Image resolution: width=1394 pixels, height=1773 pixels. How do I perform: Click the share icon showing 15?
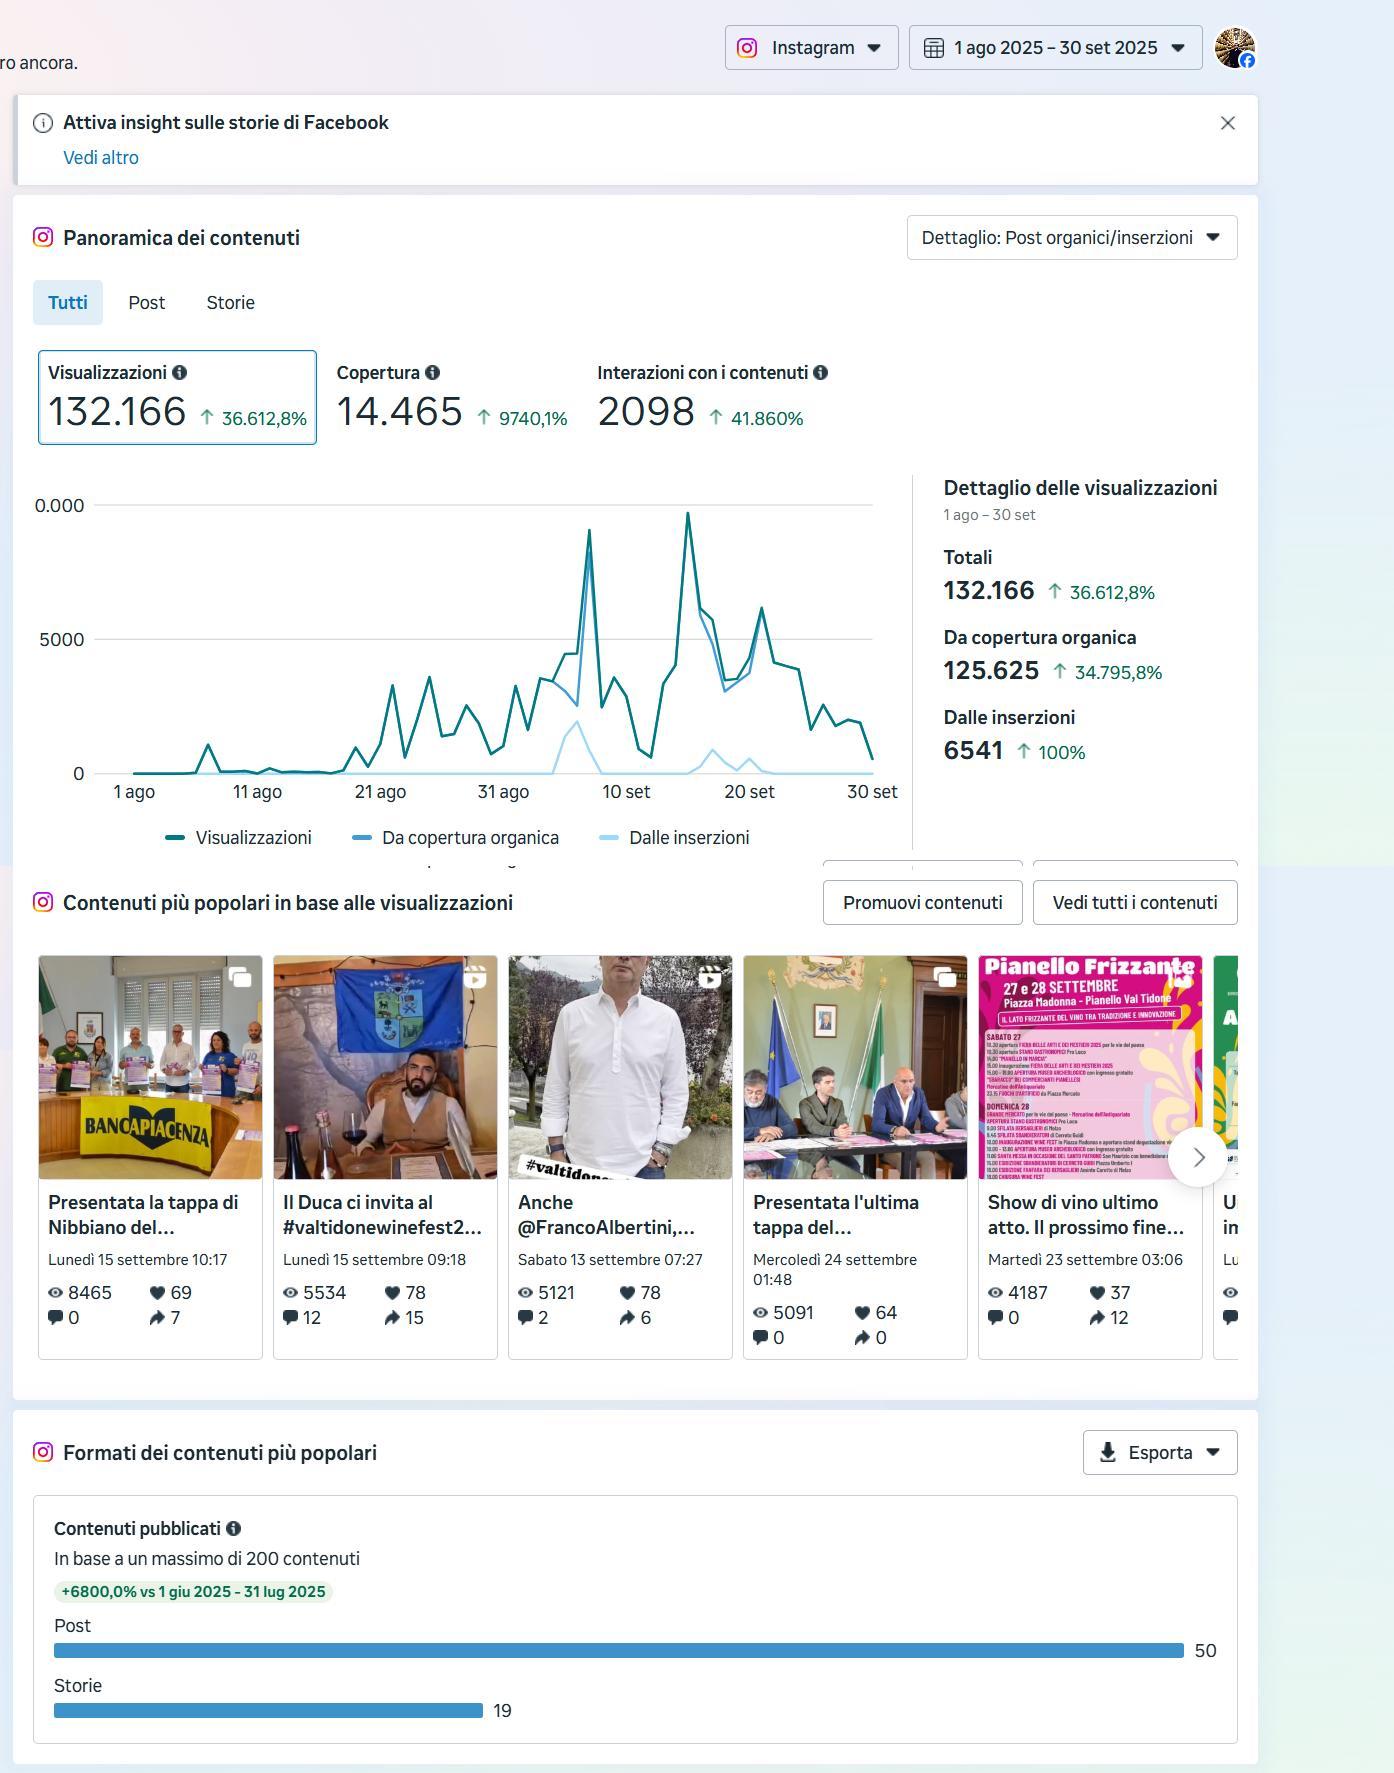click(392, 1318)
